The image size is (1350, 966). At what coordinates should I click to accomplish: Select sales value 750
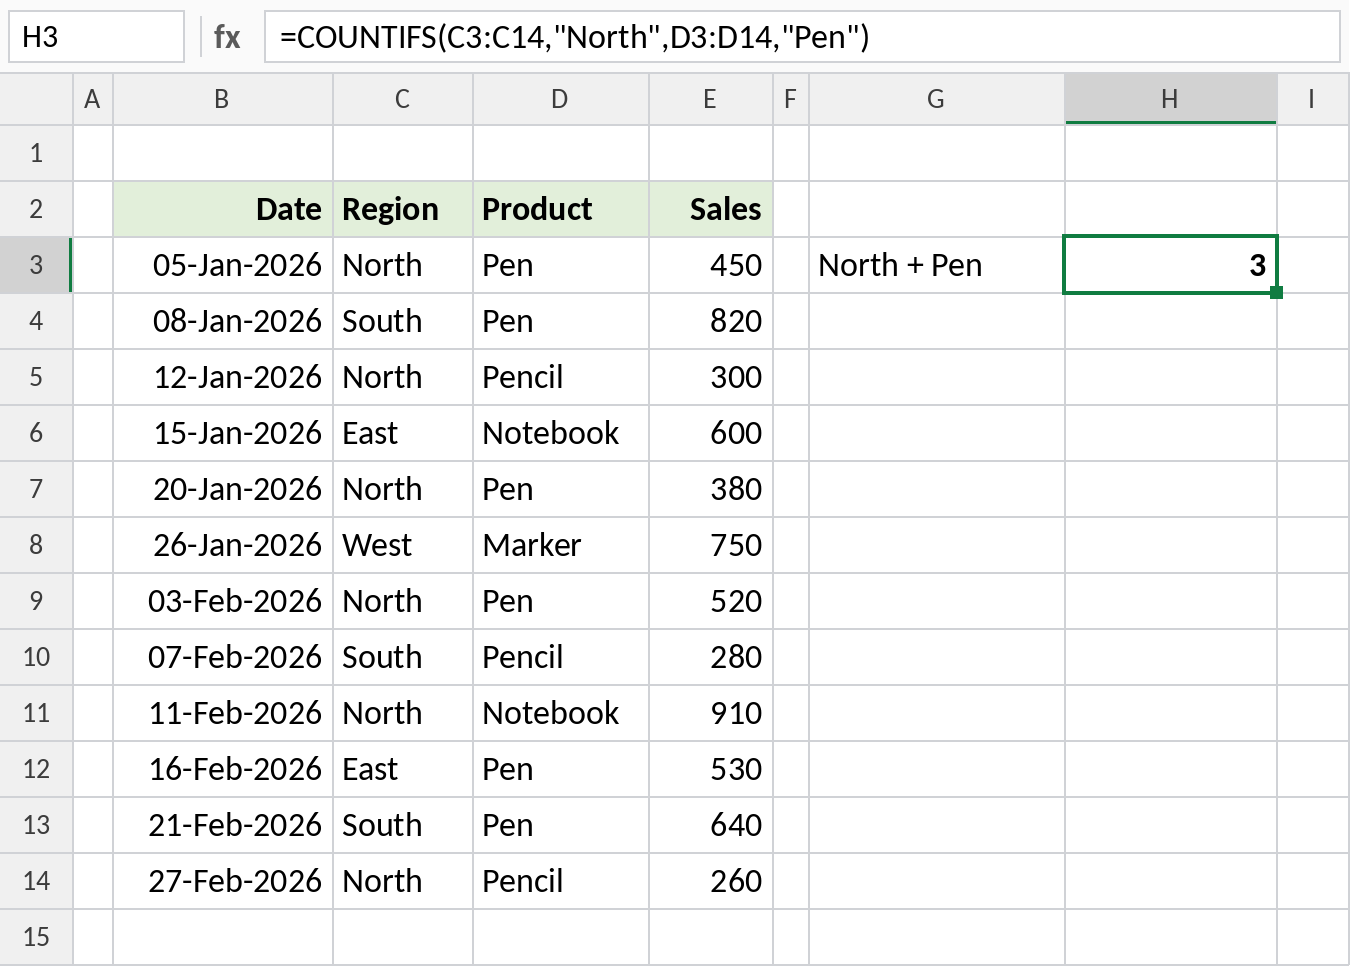711,545
